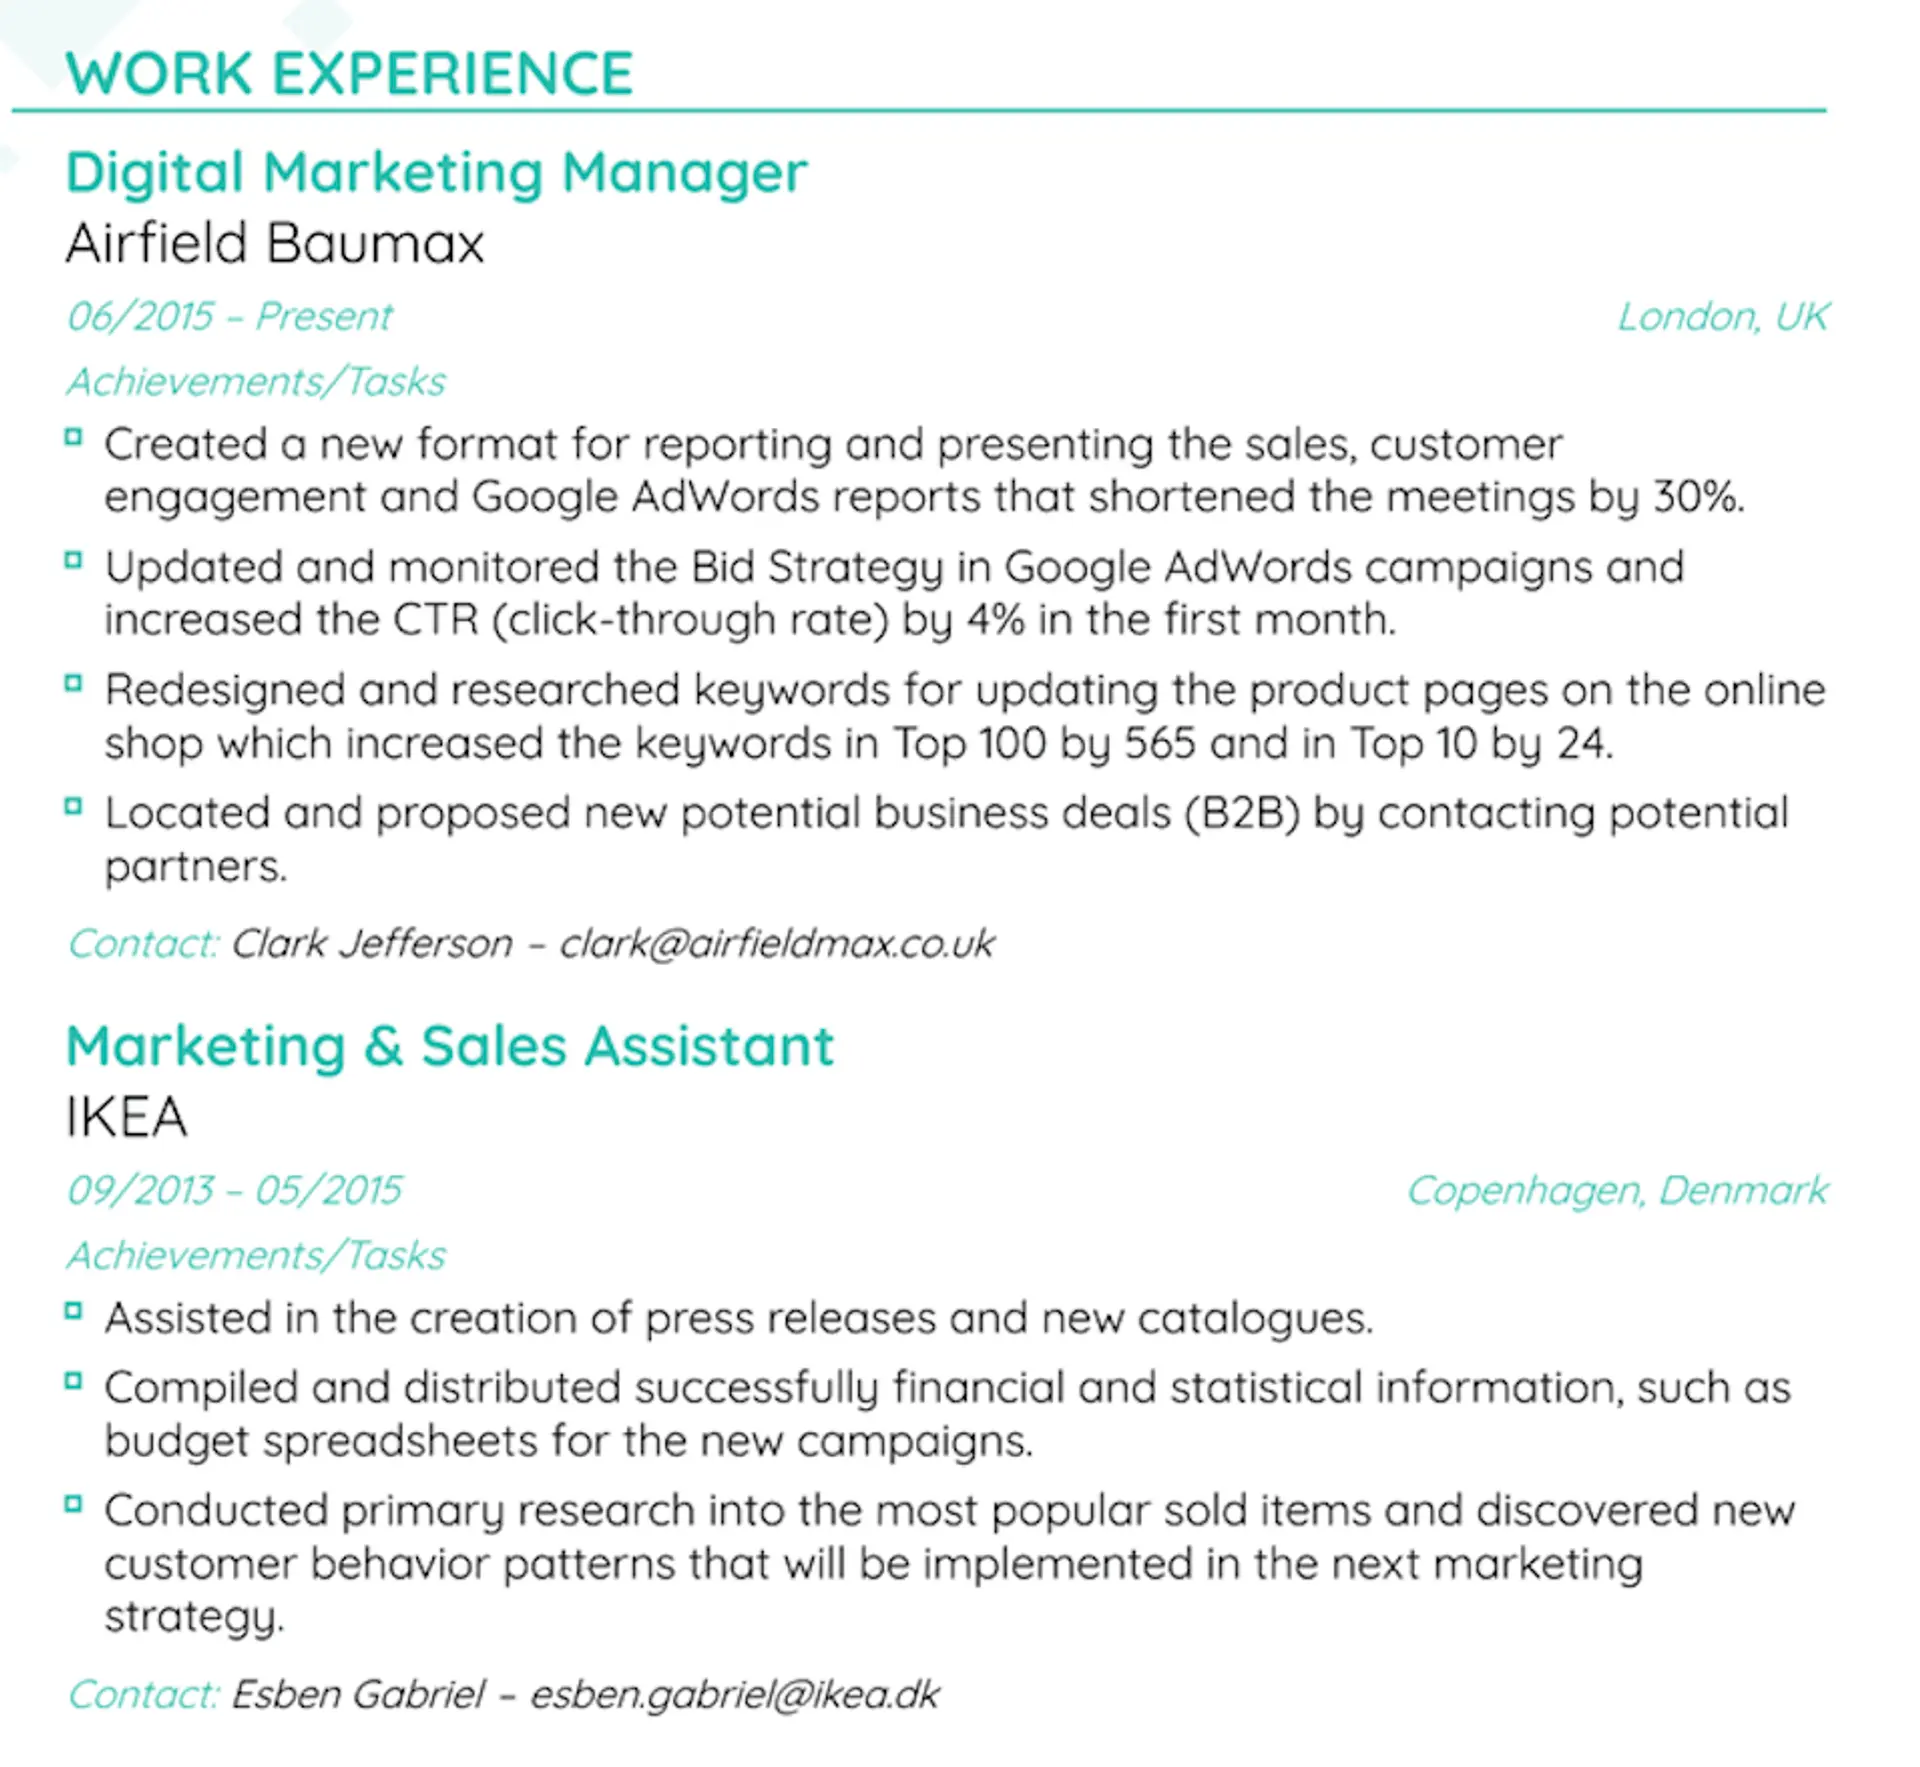Click the contact name Esben Gabriel
The height and width of the screenshot is (1767, 1920).
pyautogui.click(x=358, y=1694)
